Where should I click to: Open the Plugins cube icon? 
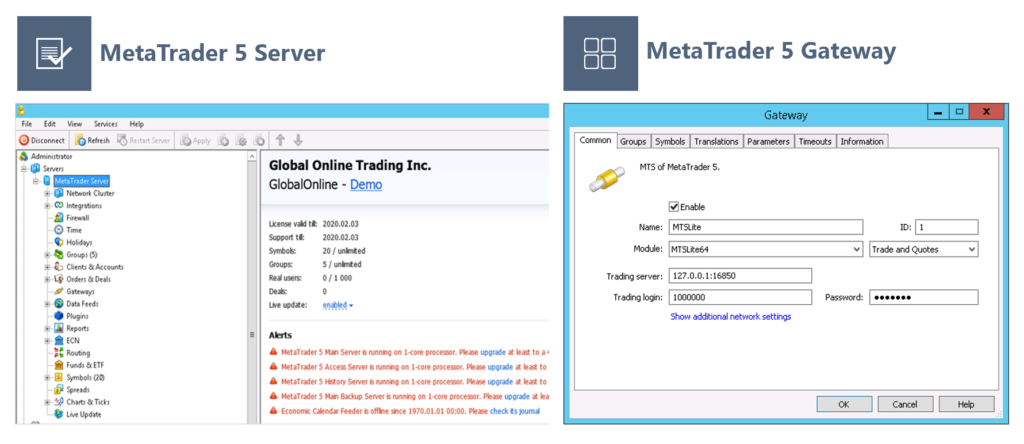[59, 316]
